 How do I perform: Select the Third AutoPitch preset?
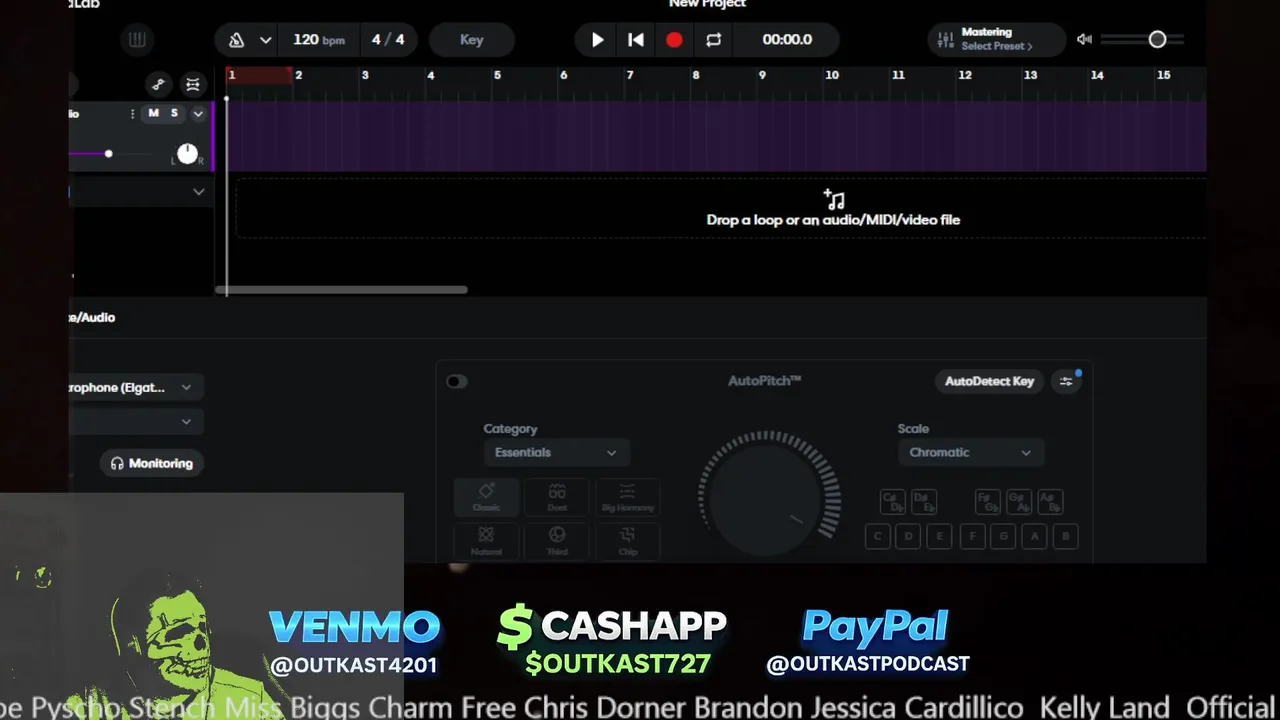pyautogui.click(x=557, y=541)
